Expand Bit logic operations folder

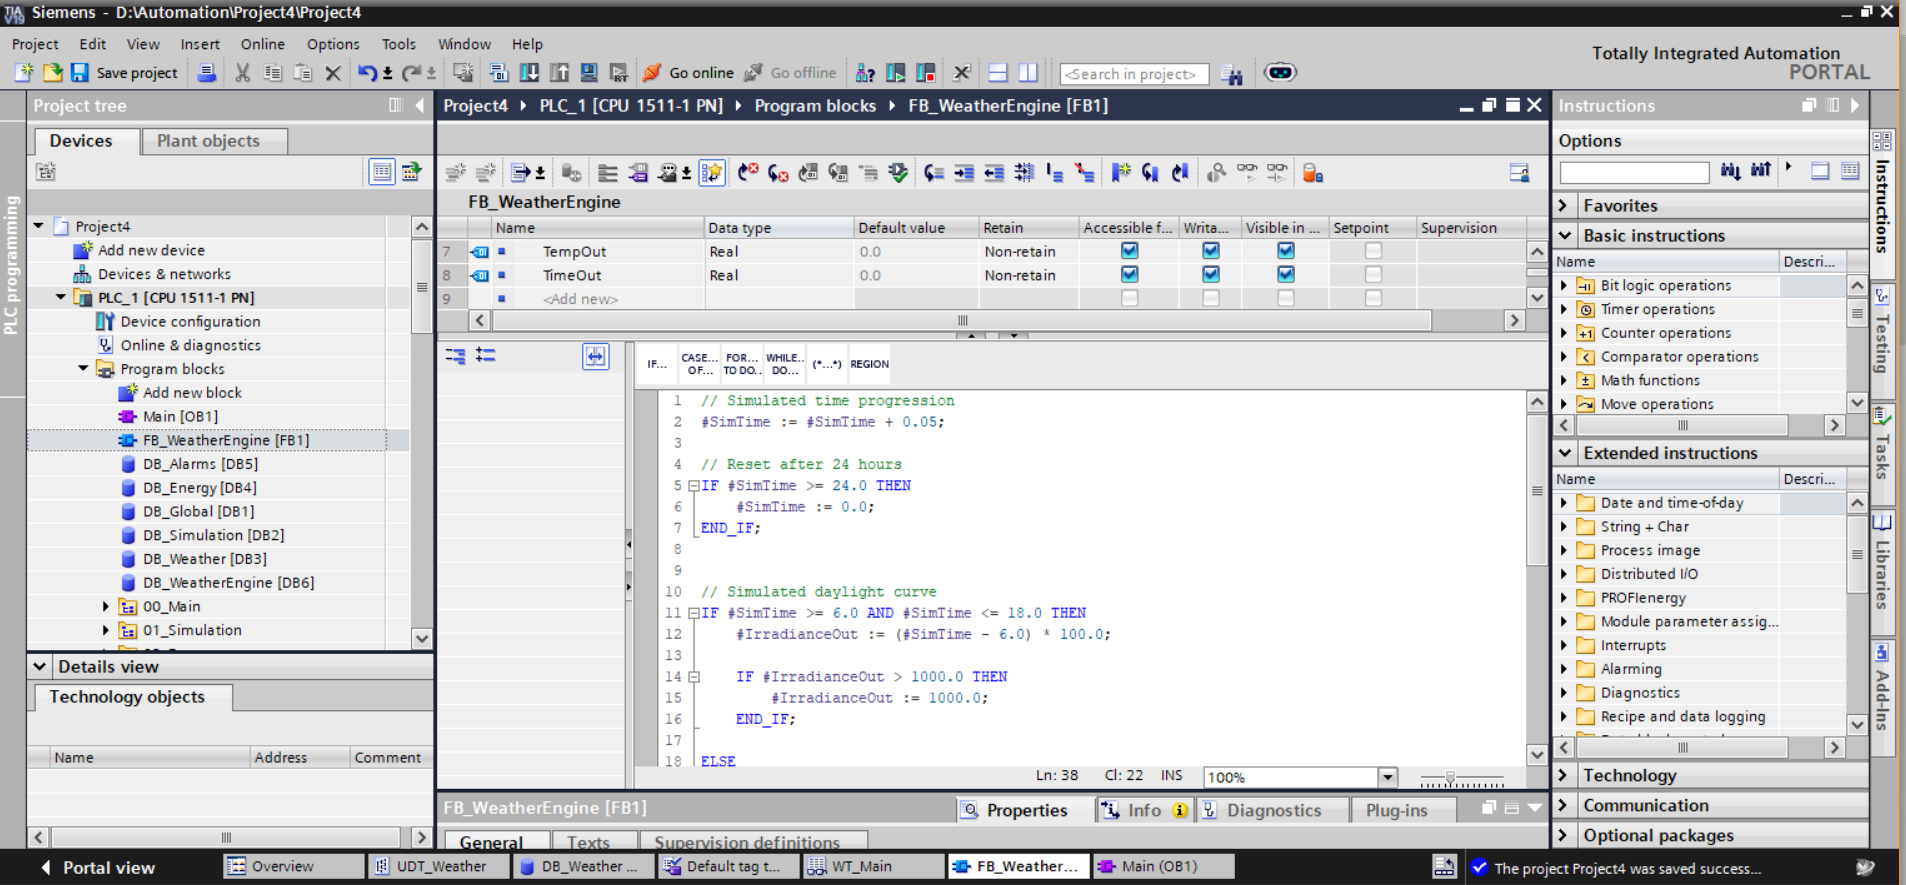1564,285
